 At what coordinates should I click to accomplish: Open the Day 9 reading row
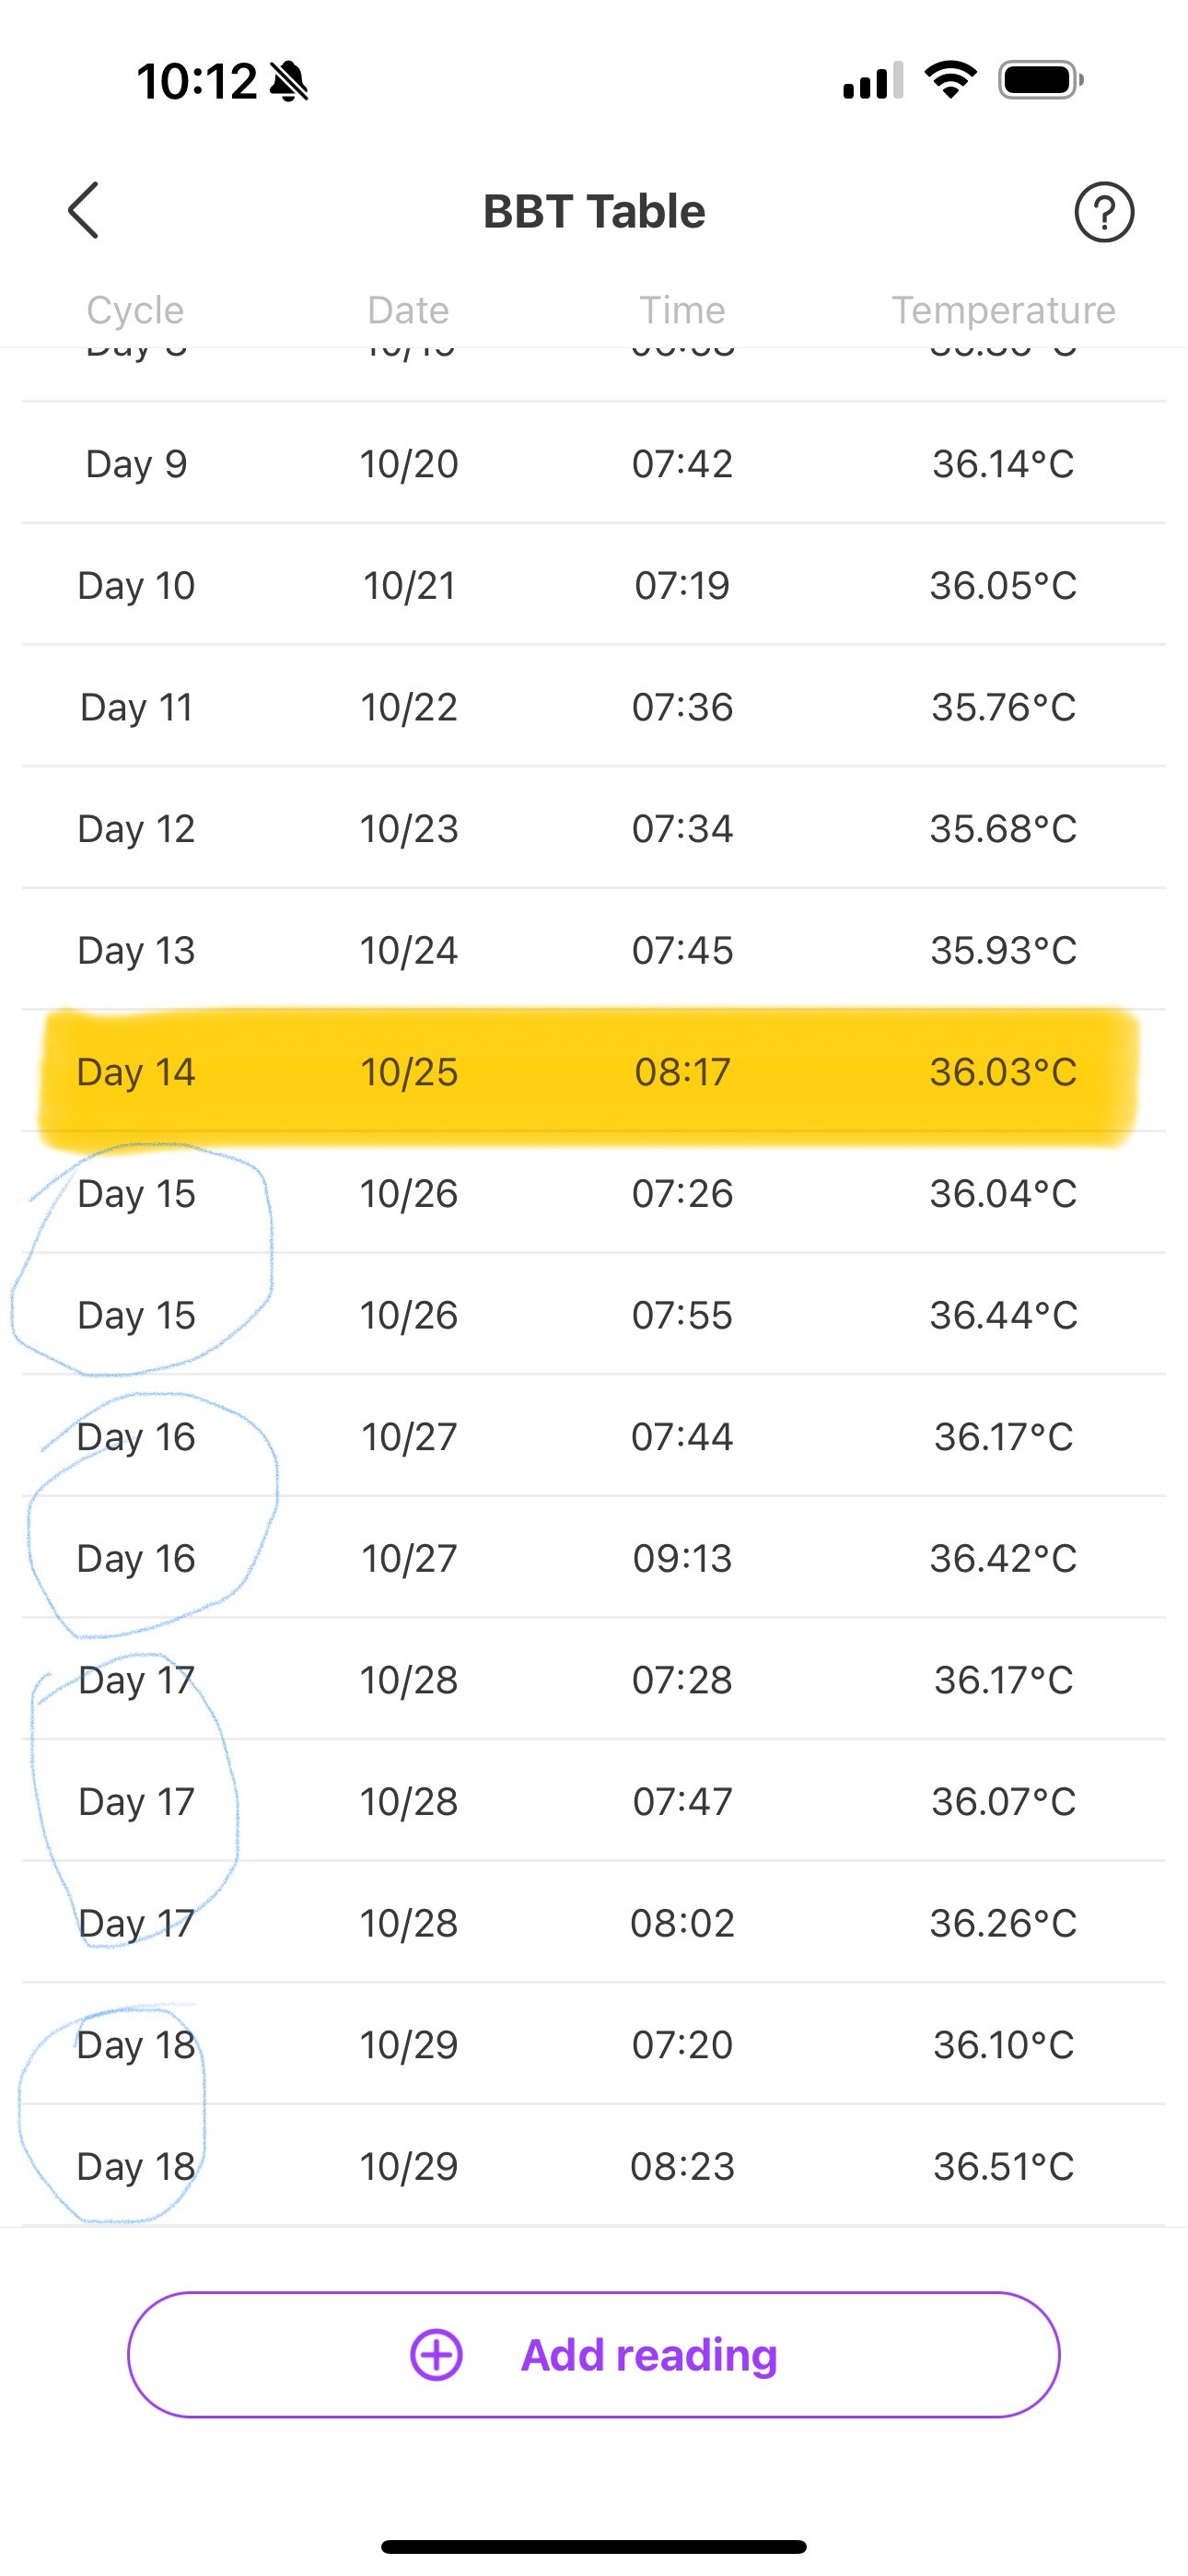point(594,464)
